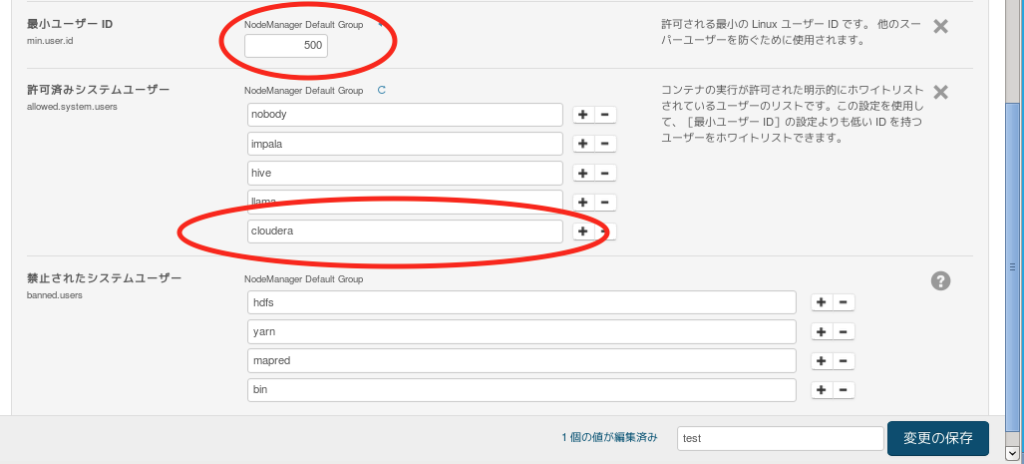This screenshot has height=464, width=1024.
Task: Remove the hdfs banned user
Action: pyautogui.click(x=843, y=303)
